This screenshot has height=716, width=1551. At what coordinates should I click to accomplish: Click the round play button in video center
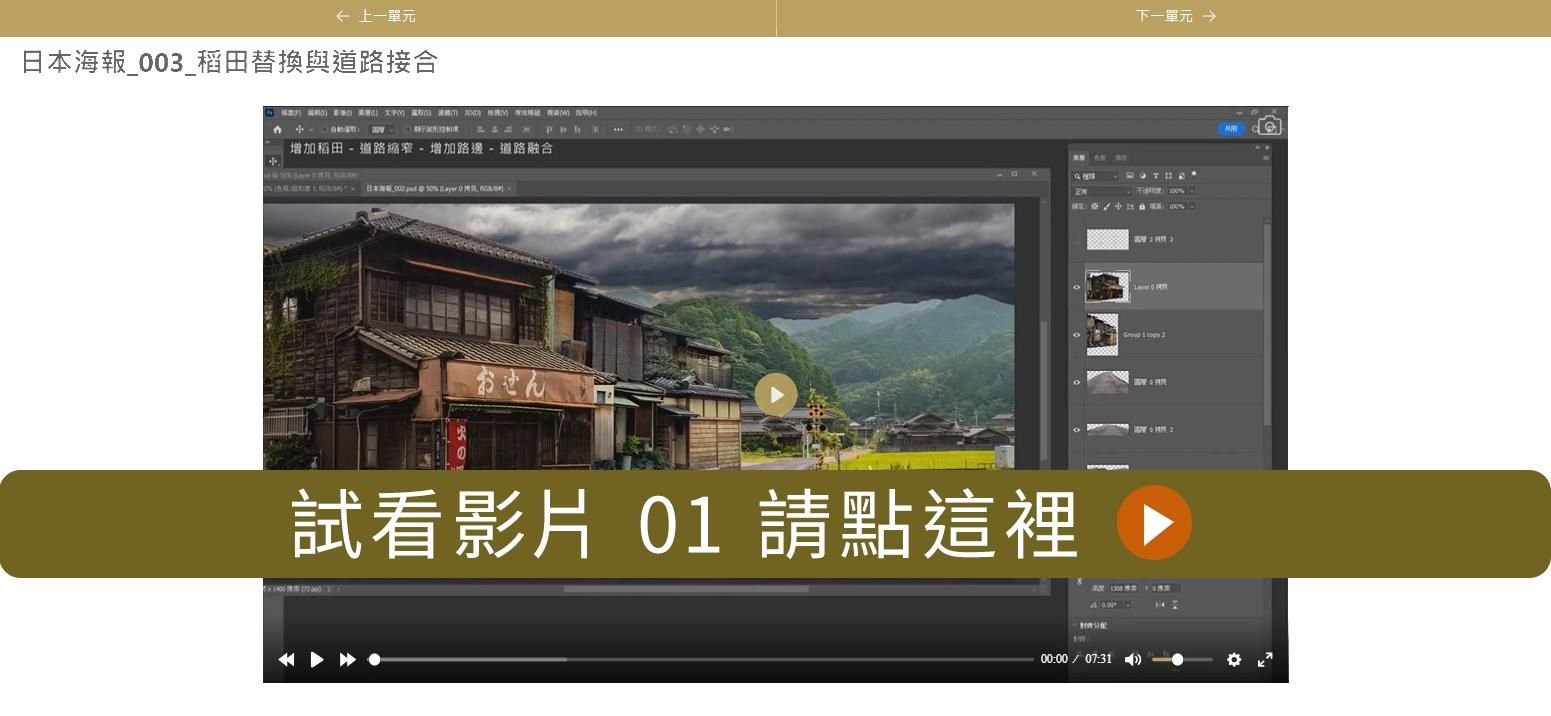tap(775, 395)
